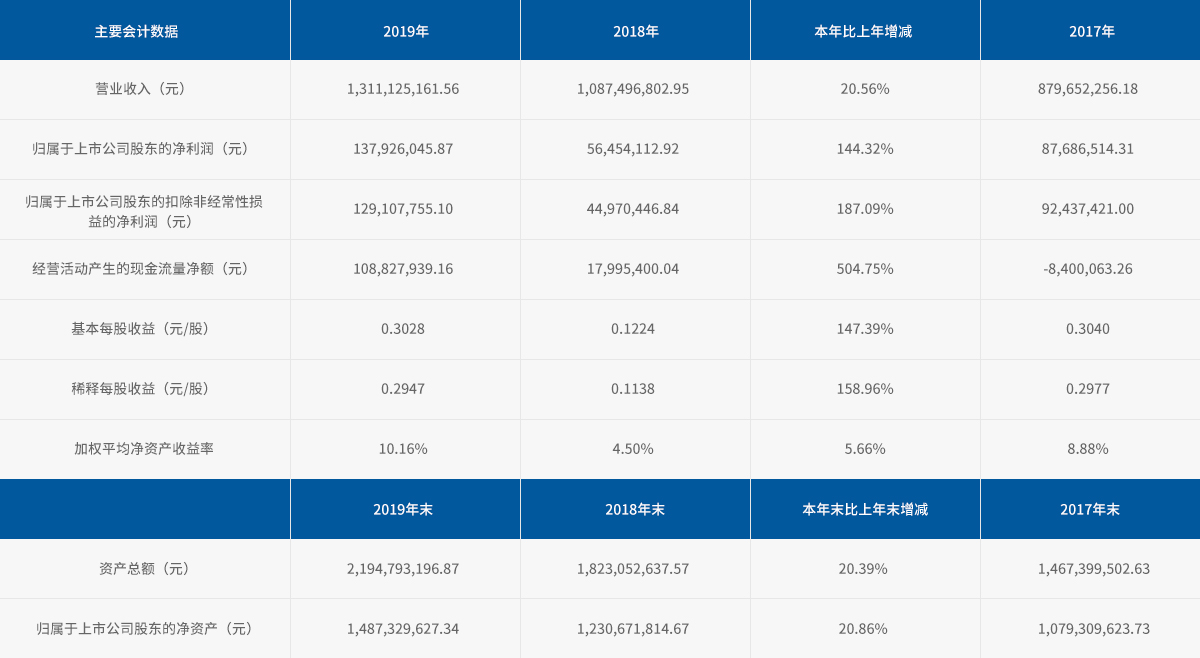Select the 本年末比上年末增减 header cell
This screenshot has width=1200, height=658.
[x=864, y=509]
